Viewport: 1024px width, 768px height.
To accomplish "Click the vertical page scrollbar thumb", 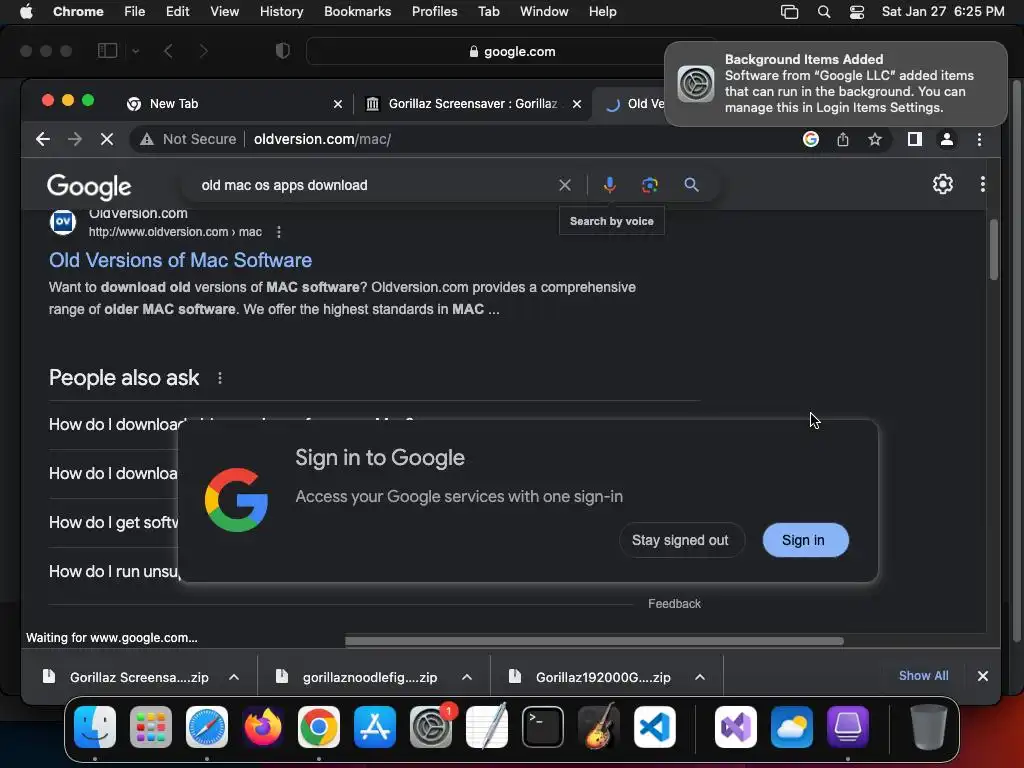I will tap(993, 249).
